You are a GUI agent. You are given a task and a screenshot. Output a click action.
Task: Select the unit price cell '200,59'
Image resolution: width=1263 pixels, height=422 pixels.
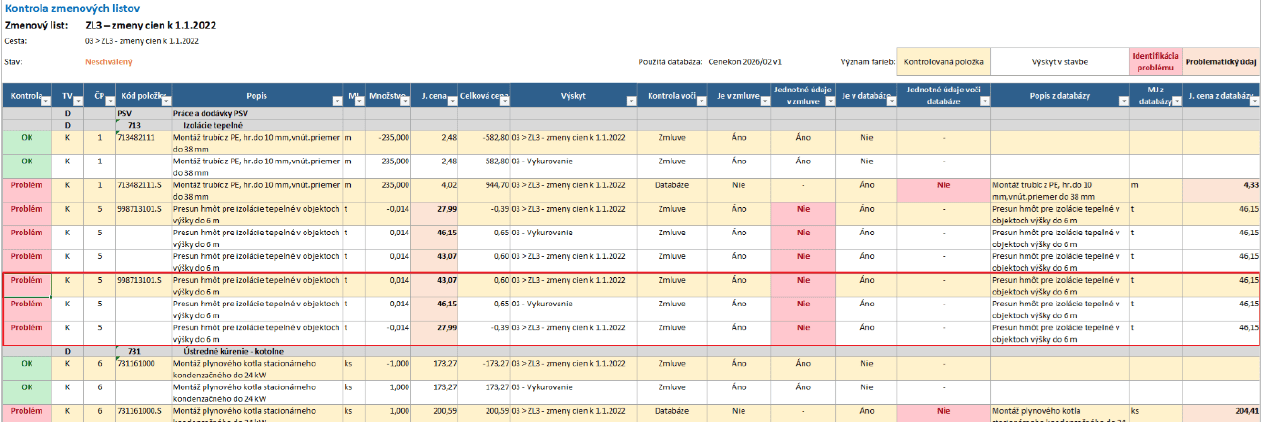pyautogui.click(x=435, y=413)
